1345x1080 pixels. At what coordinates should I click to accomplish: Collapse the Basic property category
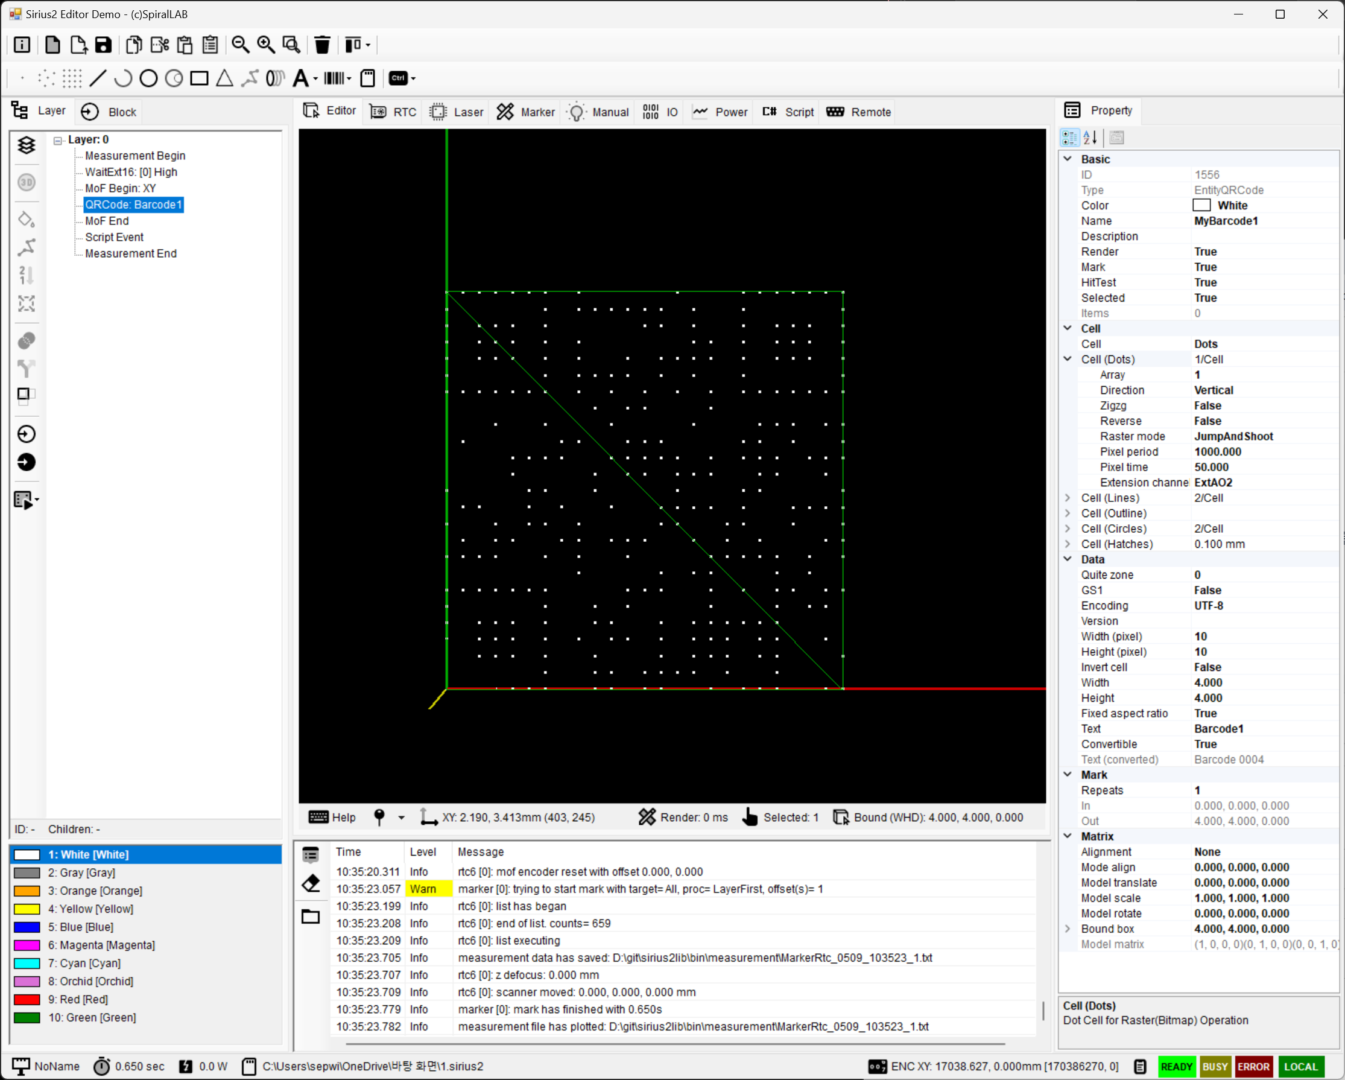1067,159
